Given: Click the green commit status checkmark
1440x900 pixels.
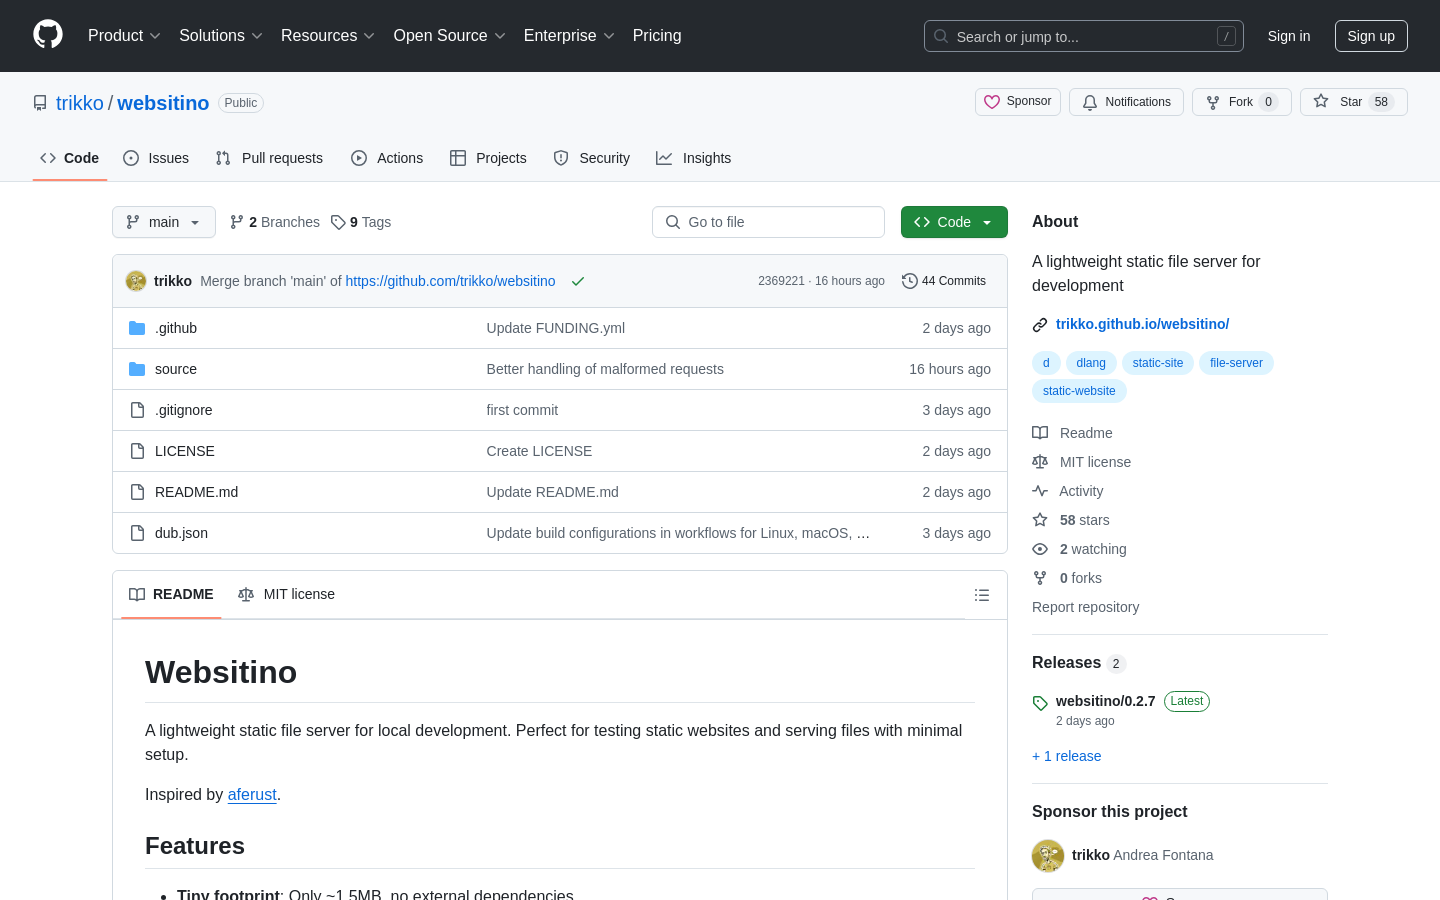Looking at the screenshot, I should point(578,282).
